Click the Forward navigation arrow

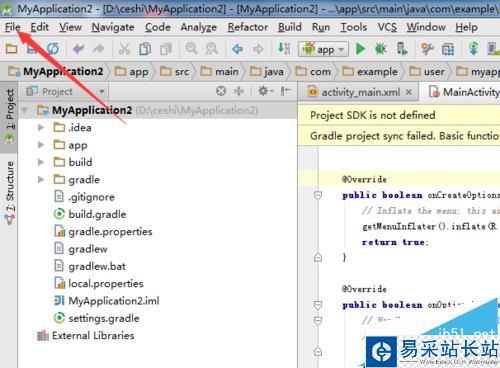pos(258,49)
